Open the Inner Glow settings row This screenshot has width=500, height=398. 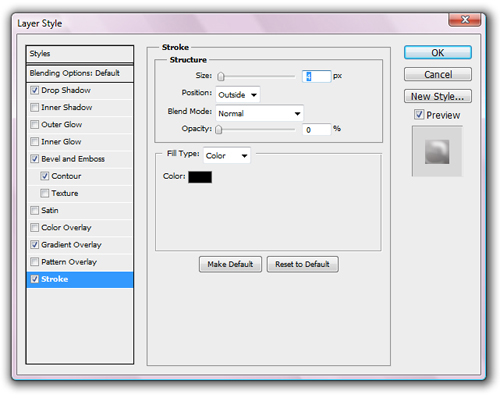pos(80,142)
